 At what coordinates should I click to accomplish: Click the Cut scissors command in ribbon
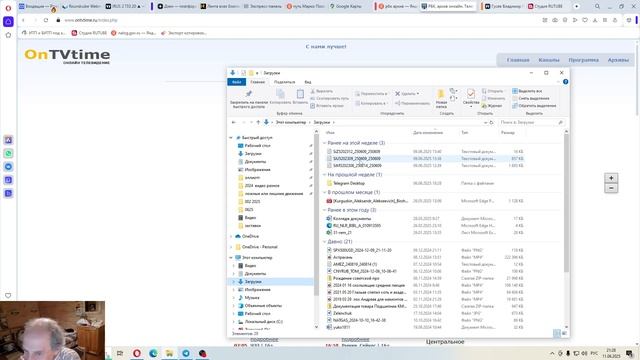pyautogui.click(x=322, y=91)
